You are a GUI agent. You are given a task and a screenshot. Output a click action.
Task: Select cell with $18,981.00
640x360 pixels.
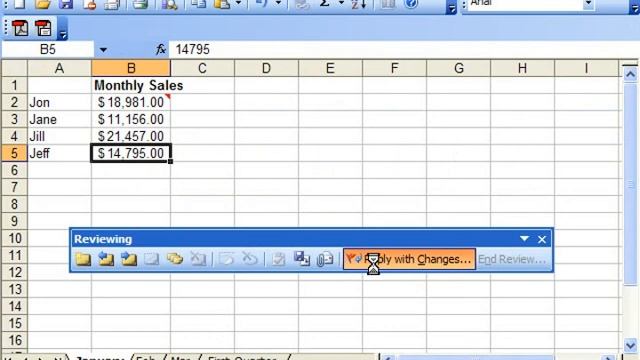pos(131,102)
